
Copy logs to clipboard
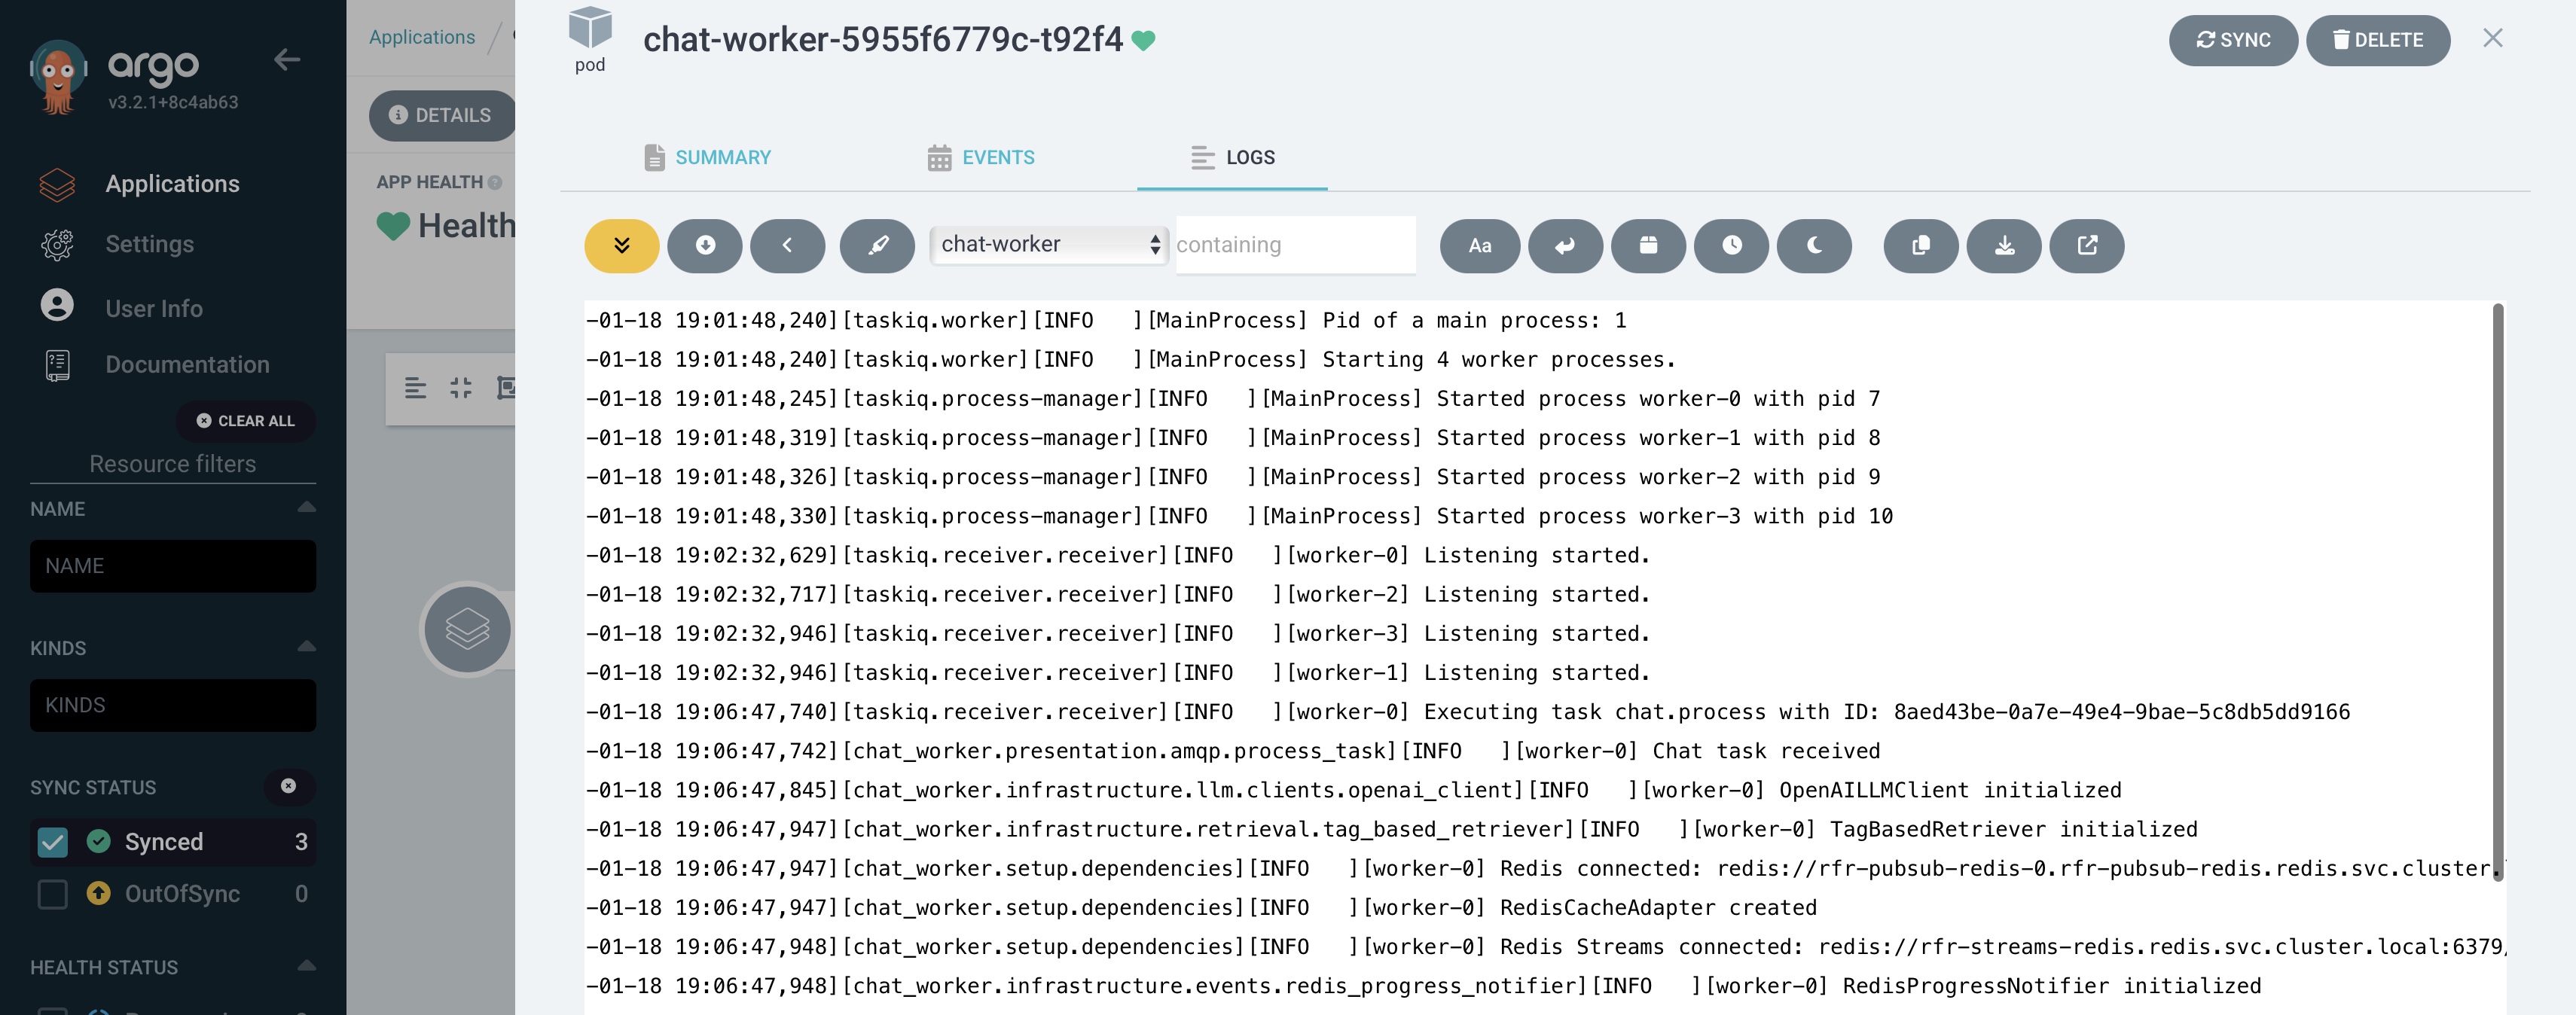pos(1920,246)
